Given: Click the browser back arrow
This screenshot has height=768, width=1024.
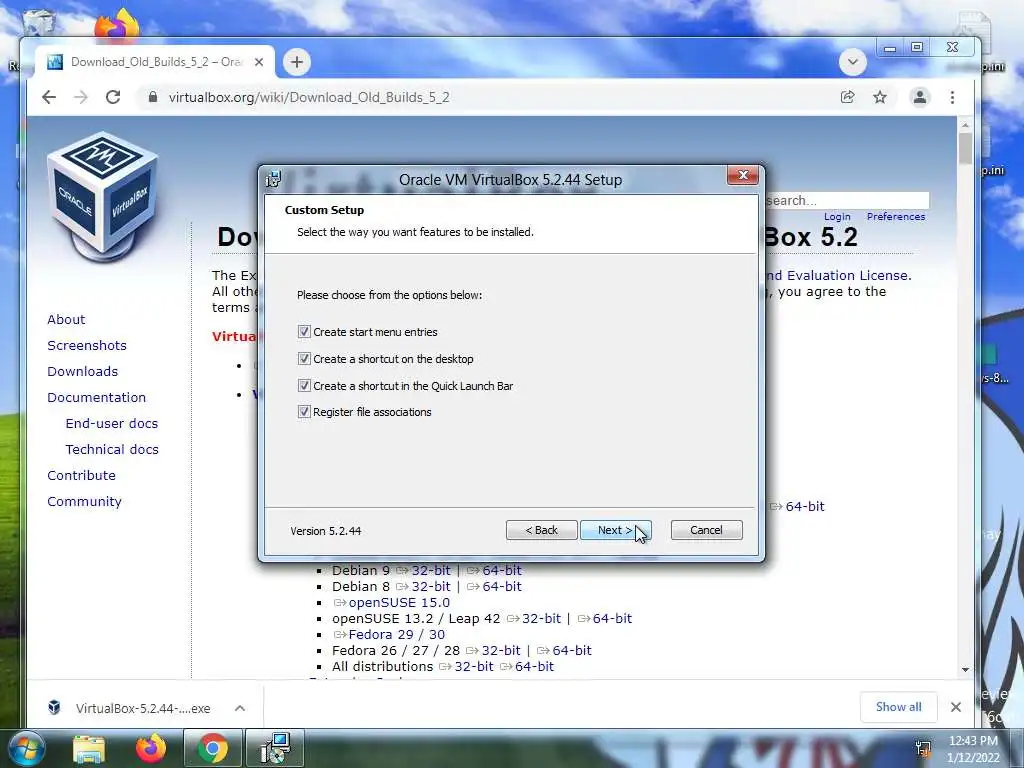Looking at the screenshot, I should [x=49, y=97].
